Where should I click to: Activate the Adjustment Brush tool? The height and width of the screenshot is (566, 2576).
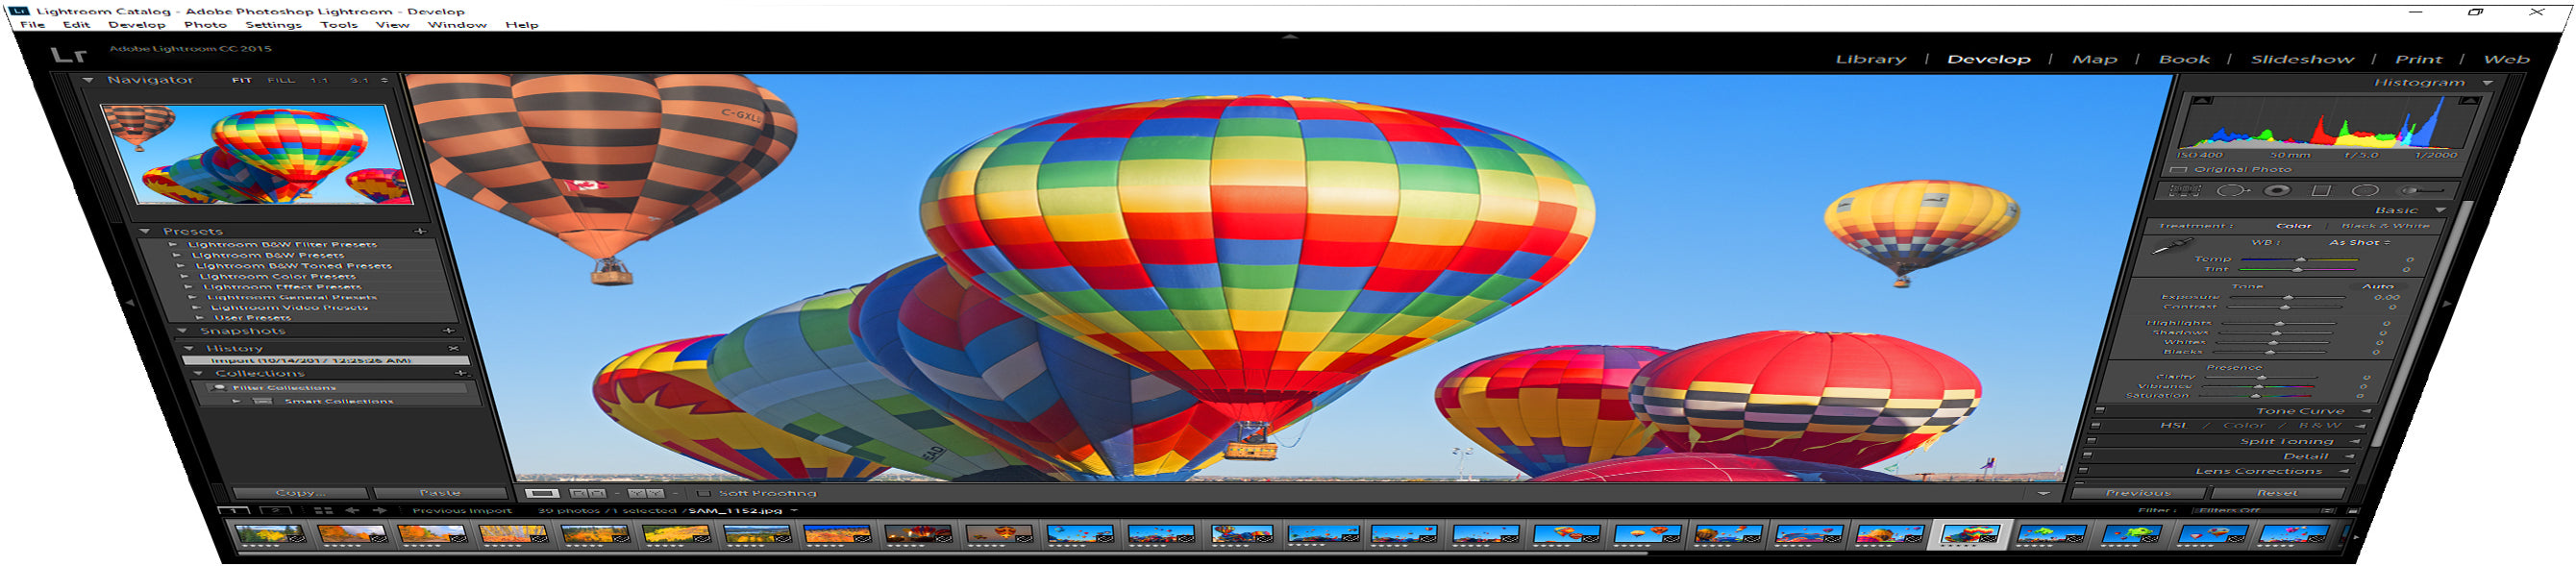[2422, 190]
